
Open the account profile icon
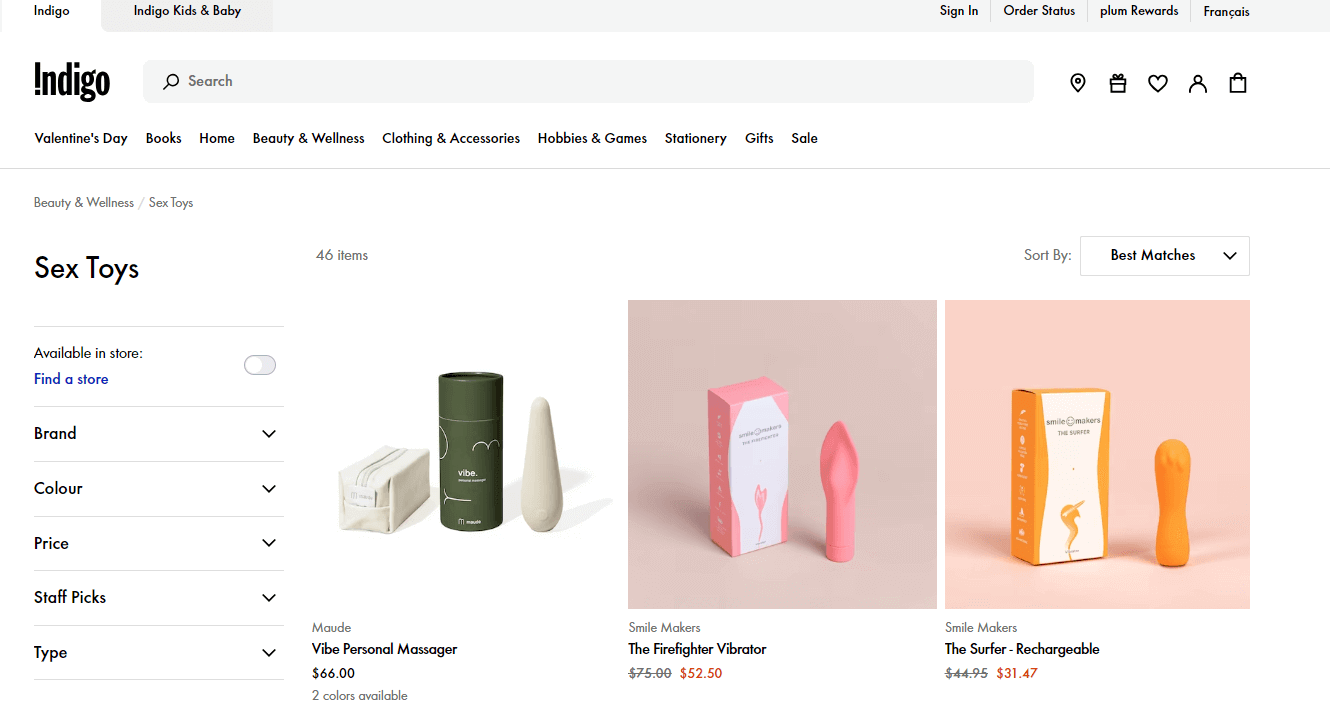click(1198, 83)
